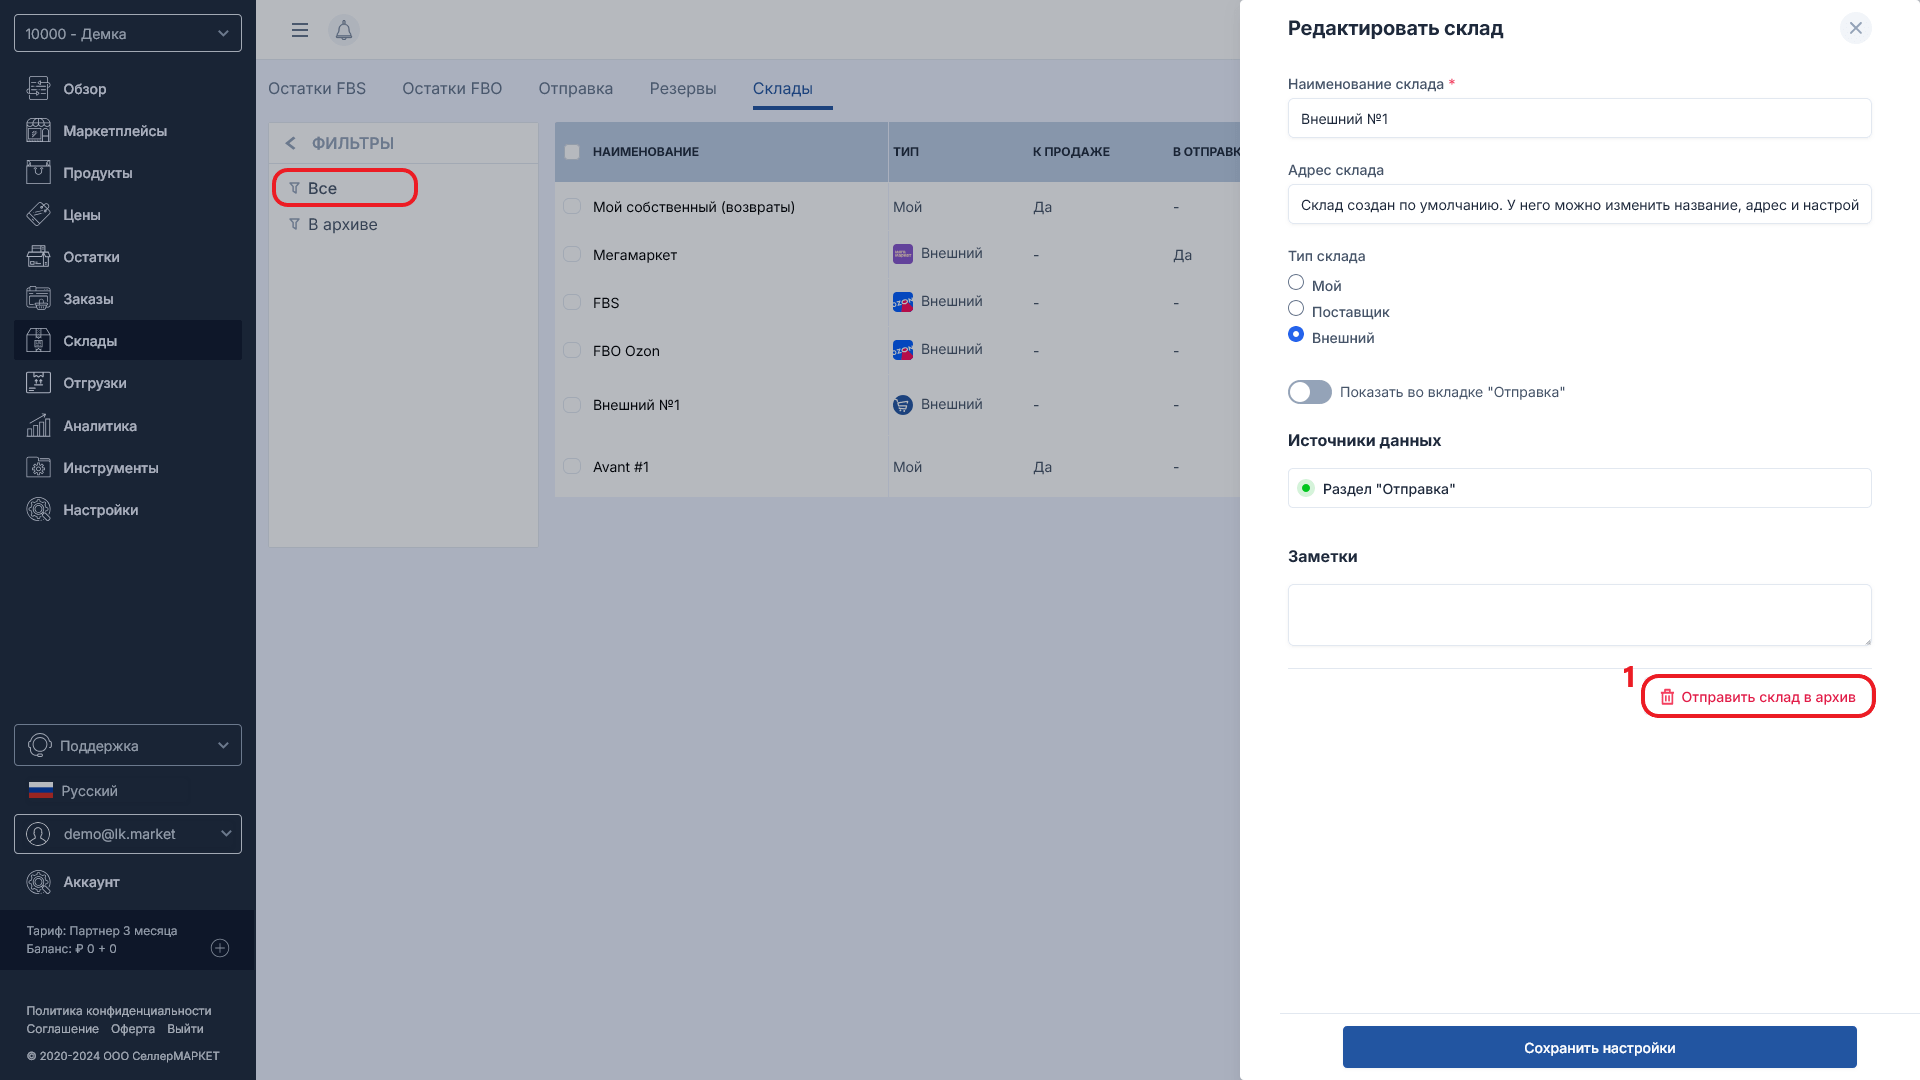The width and height of the screenshot is (1920, 1080).
Task: Click the Russian flag language icon
Action: coord(41,791)
